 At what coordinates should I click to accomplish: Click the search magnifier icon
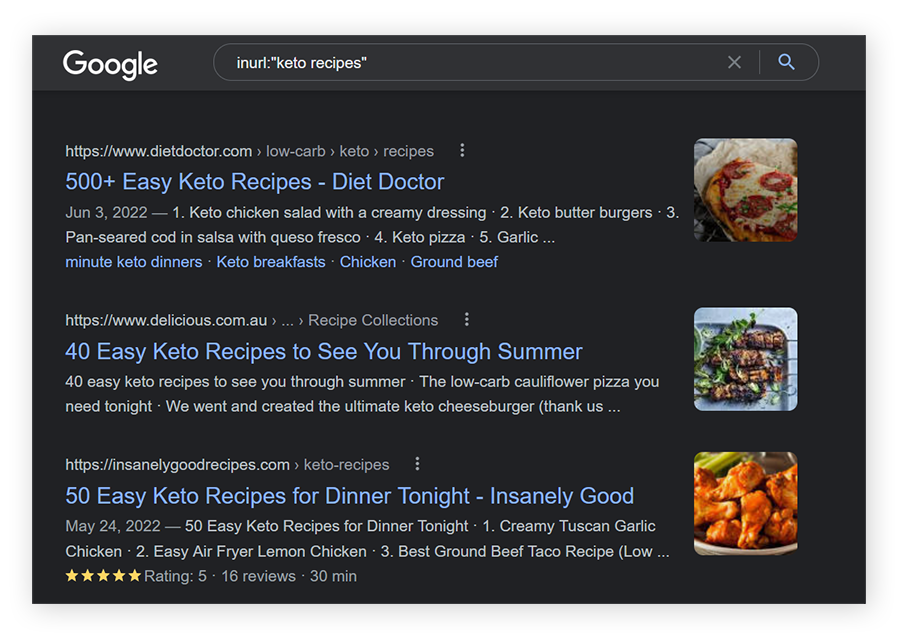[788, 62]
